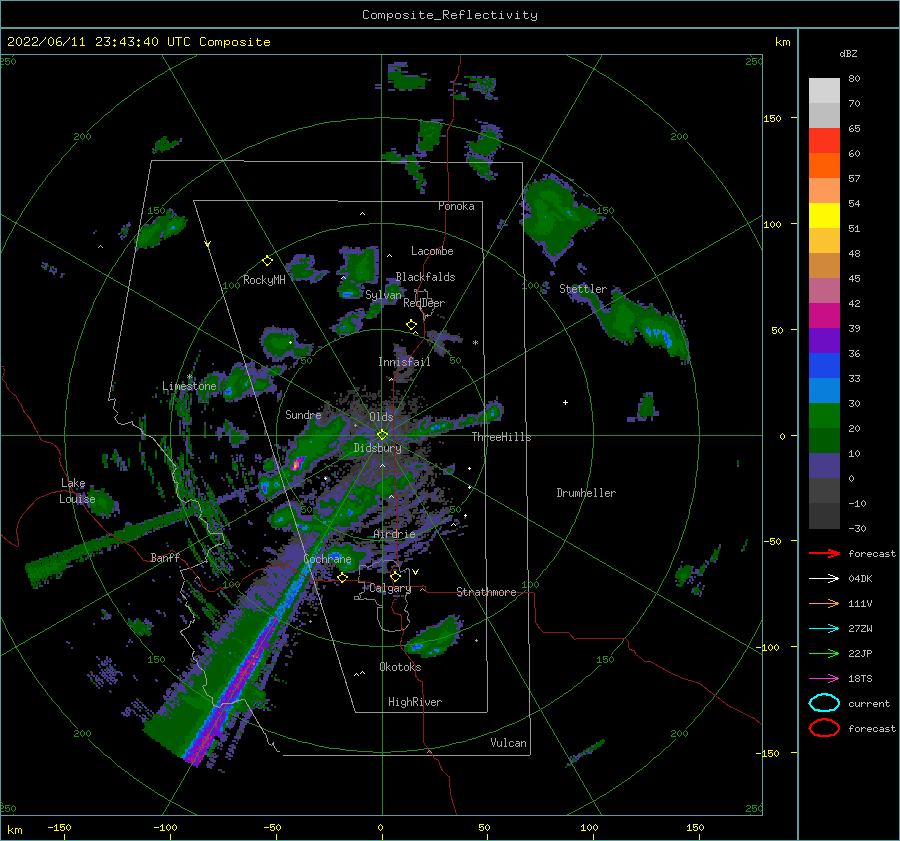Select the Airdrie label
Viewport: 900px width, 841px height.
(x=394, y=534)
